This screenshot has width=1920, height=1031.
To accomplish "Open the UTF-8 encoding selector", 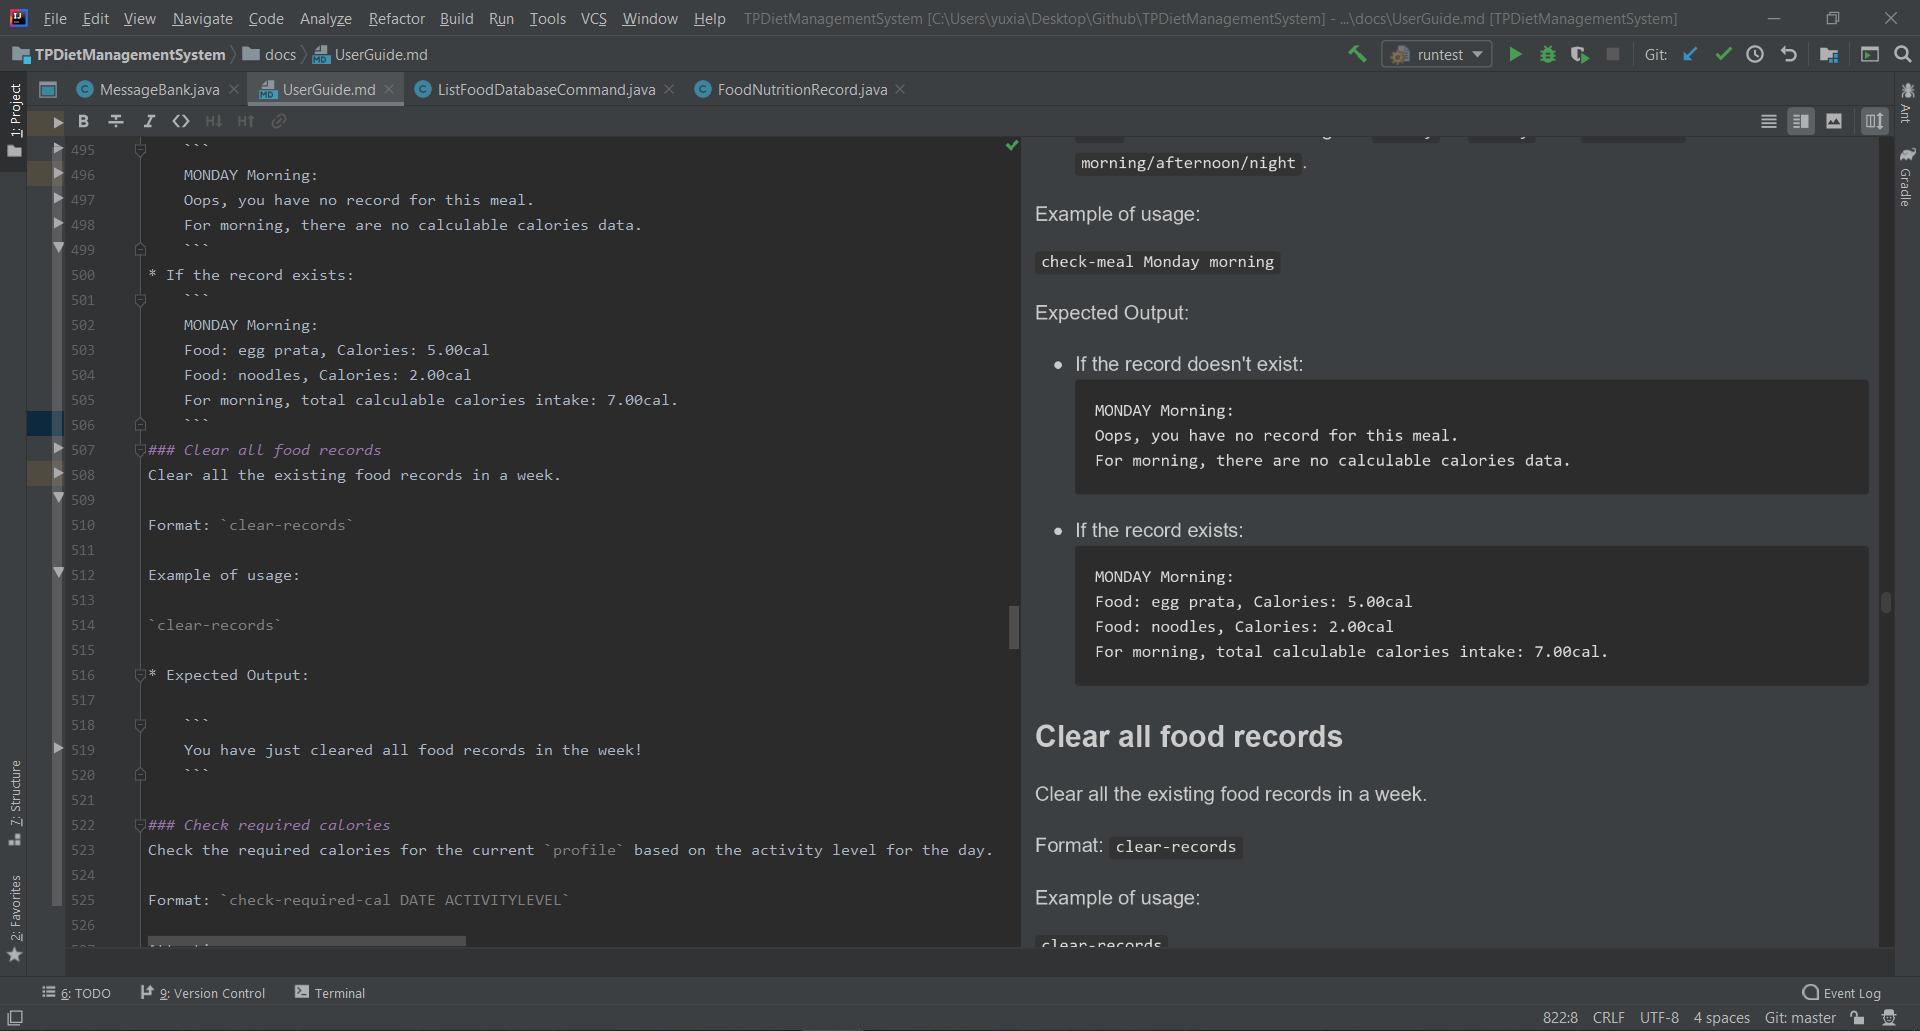I will (x=1659, y=1018).
